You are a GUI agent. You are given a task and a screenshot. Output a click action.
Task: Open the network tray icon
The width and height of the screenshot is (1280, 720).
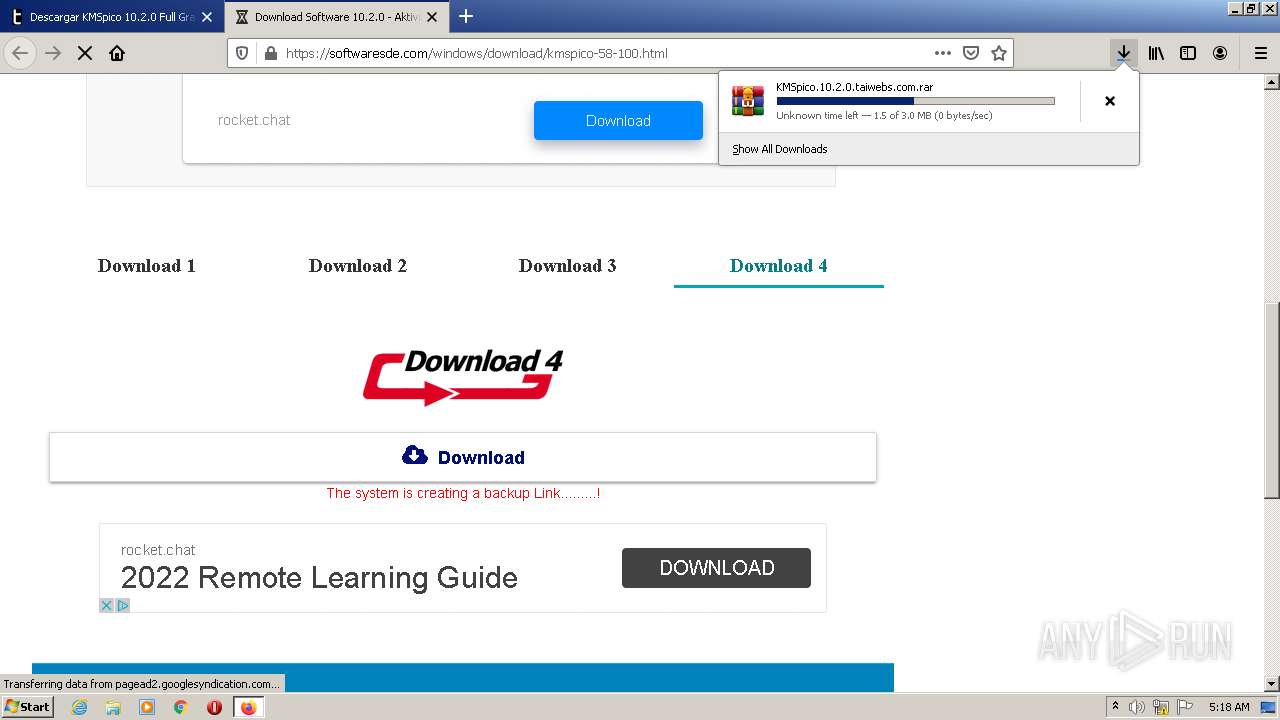point(1161,707)
